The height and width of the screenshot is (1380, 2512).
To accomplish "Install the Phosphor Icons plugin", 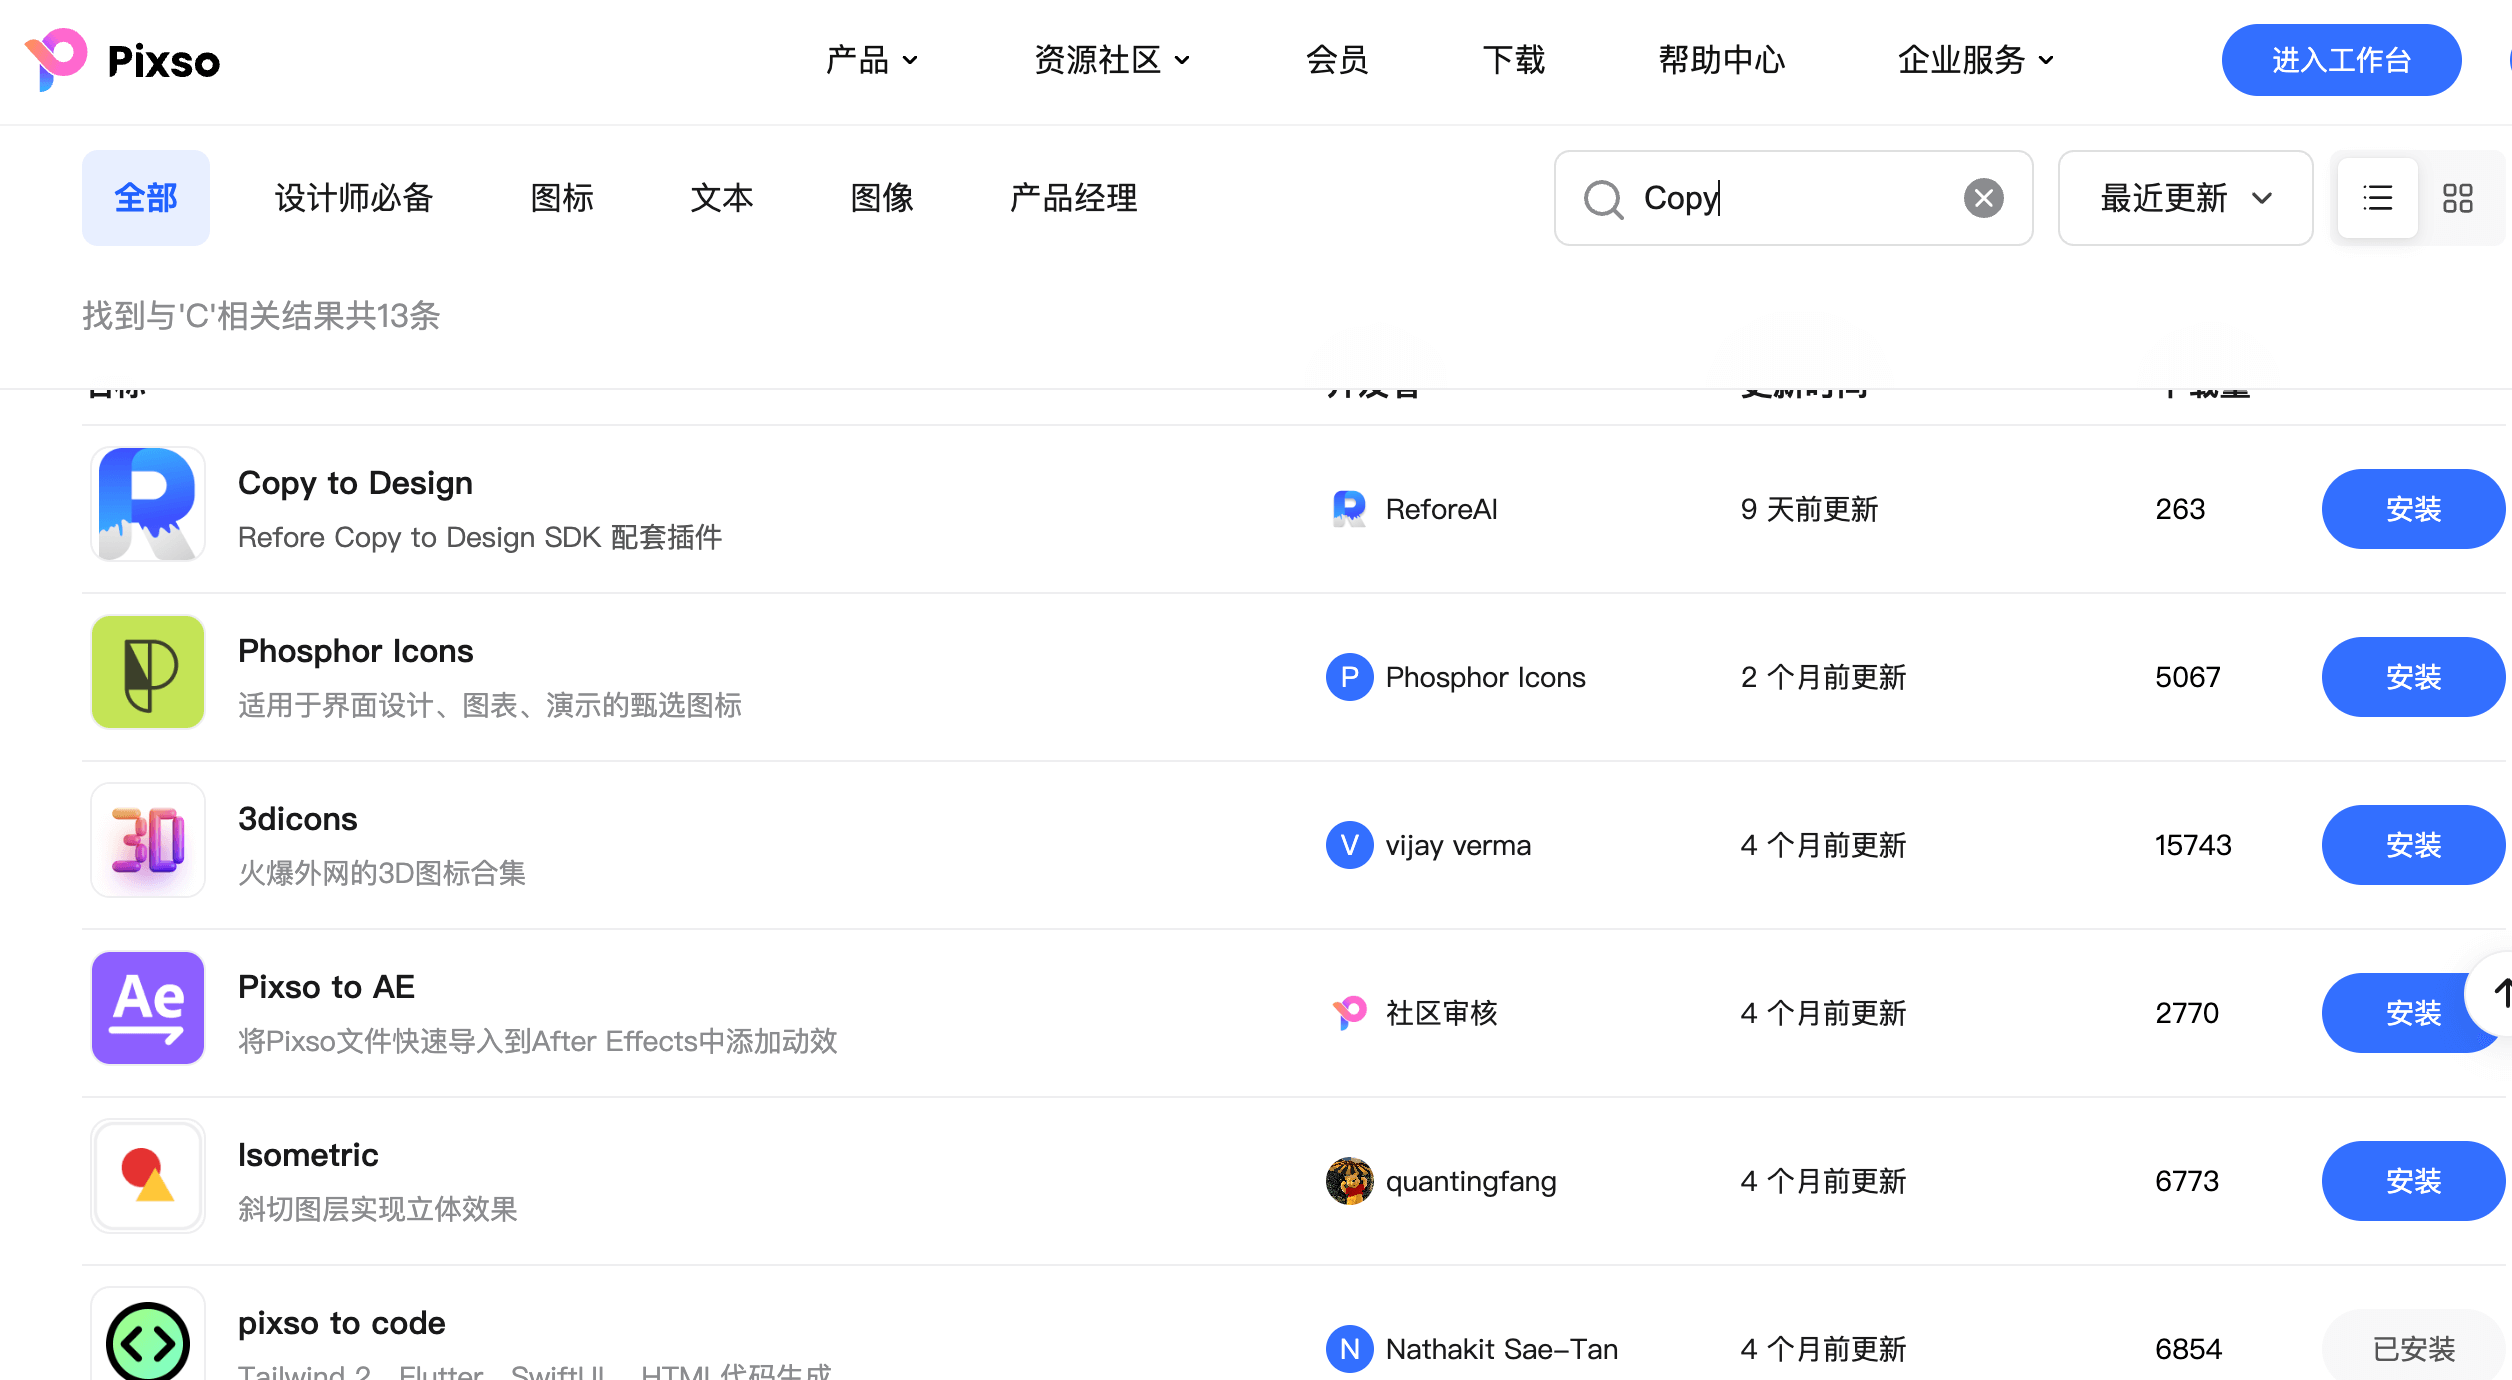I will (x=2412, y=677).
